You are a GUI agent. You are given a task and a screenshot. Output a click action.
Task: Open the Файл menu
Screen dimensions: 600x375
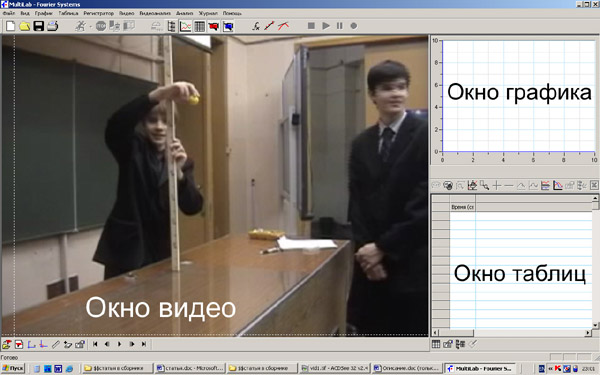click(8, 13)
